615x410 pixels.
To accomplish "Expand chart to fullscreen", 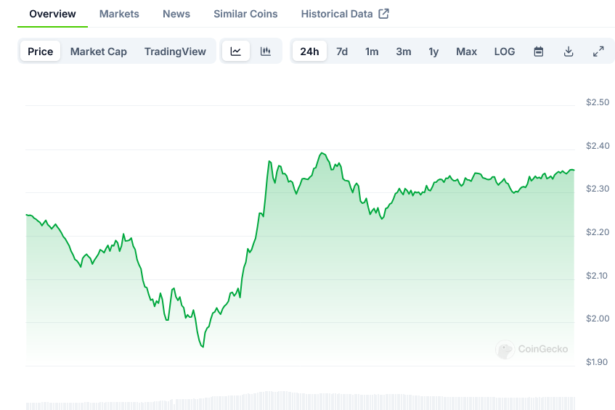I will click(598, 51).
